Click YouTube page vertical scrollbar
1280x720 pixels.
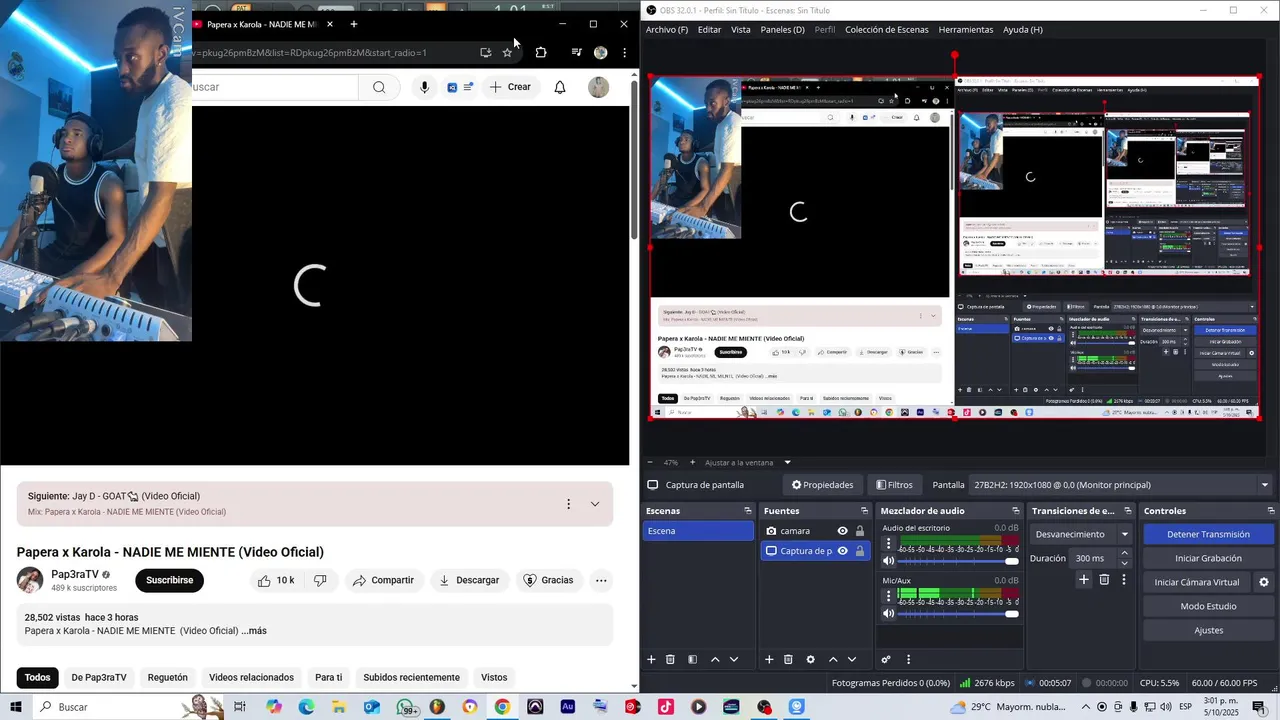point(634,160)
